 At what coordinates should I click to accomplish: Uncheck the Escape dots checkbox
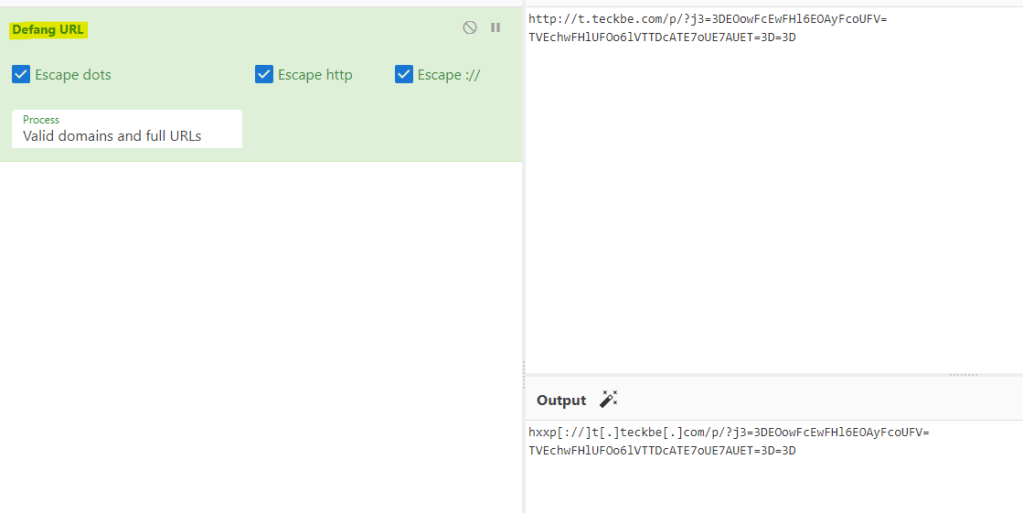(21, 74)
